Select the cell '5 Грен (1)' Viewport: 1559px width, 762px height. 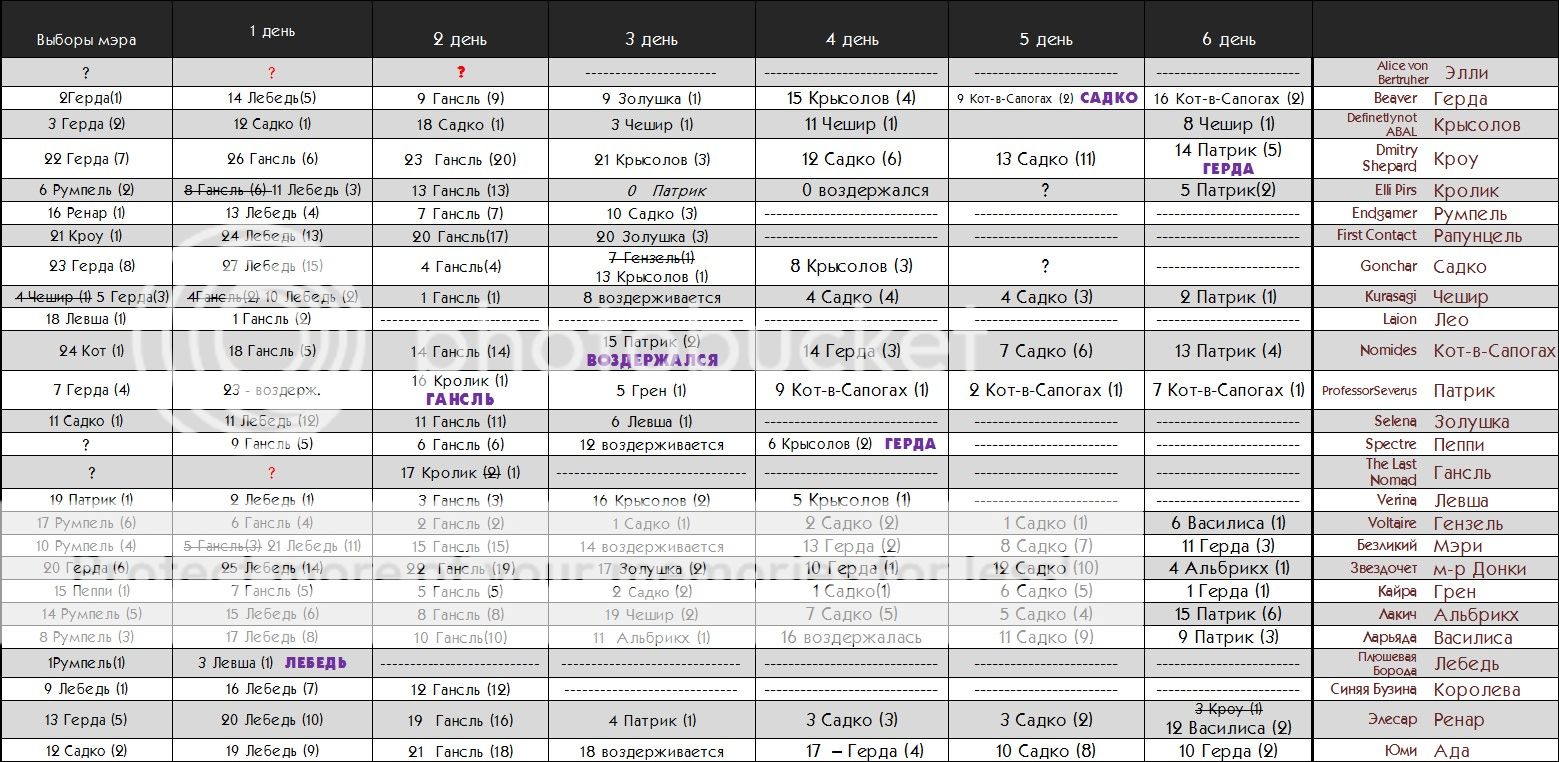[x=654, y=391]
